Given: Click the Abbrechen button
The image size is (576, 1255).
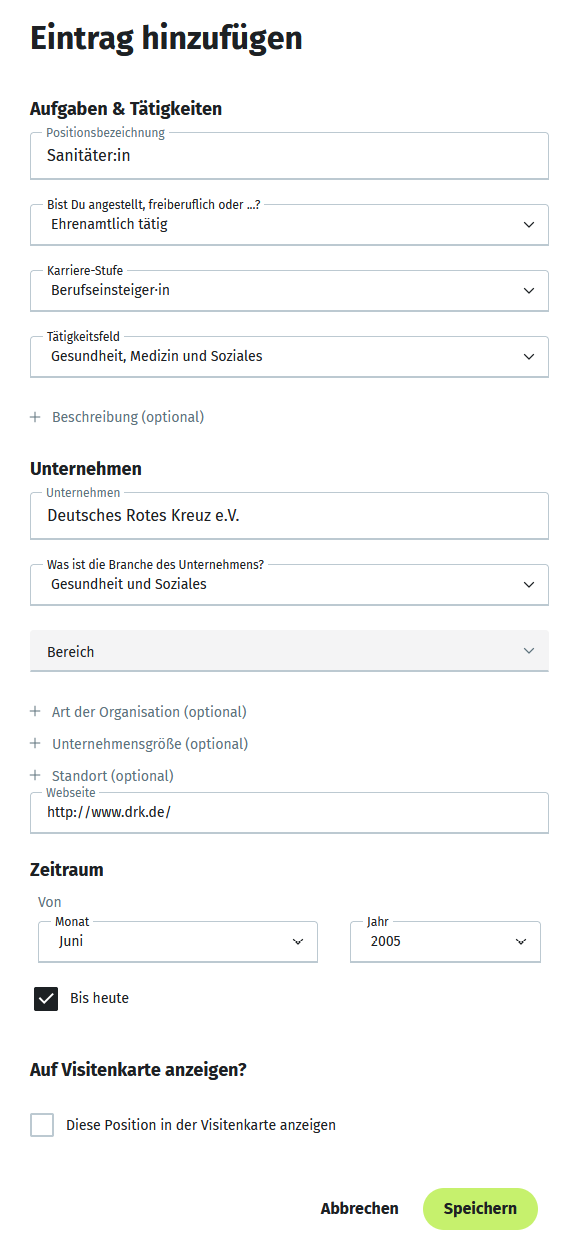Looking at the screenshot, I should (359, 1208).
